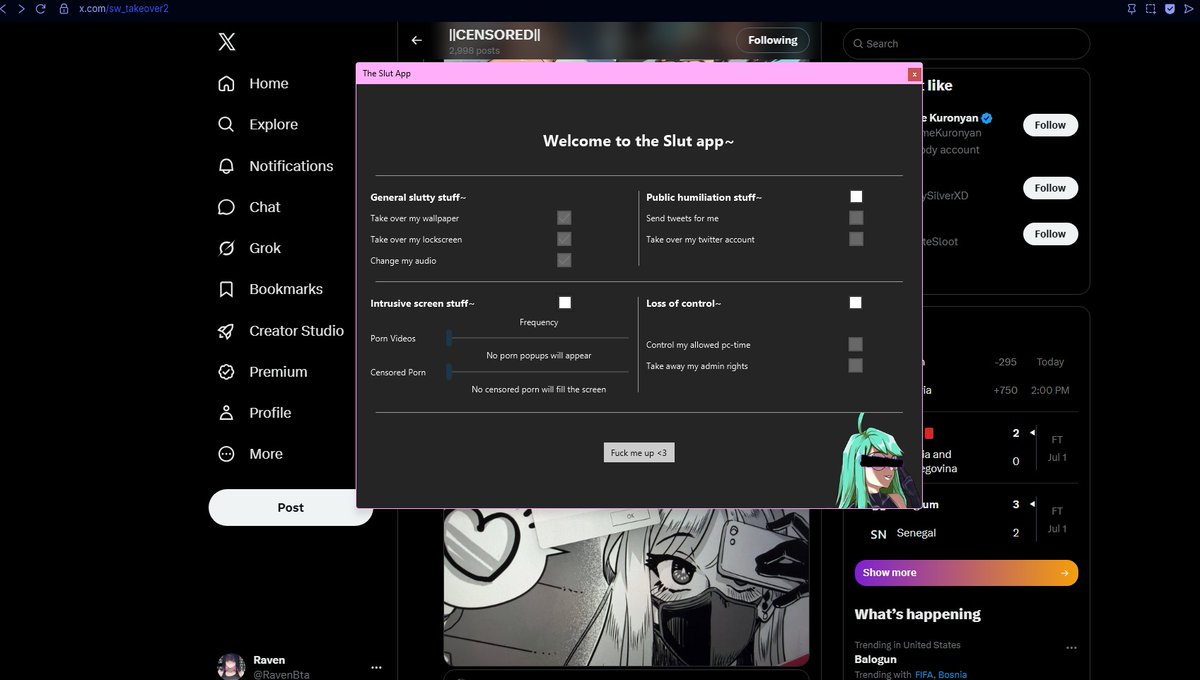Click the Censored Porn frequency slider
The height and width of the screenshot is (680, 1200).
click(x=538, y=372)
